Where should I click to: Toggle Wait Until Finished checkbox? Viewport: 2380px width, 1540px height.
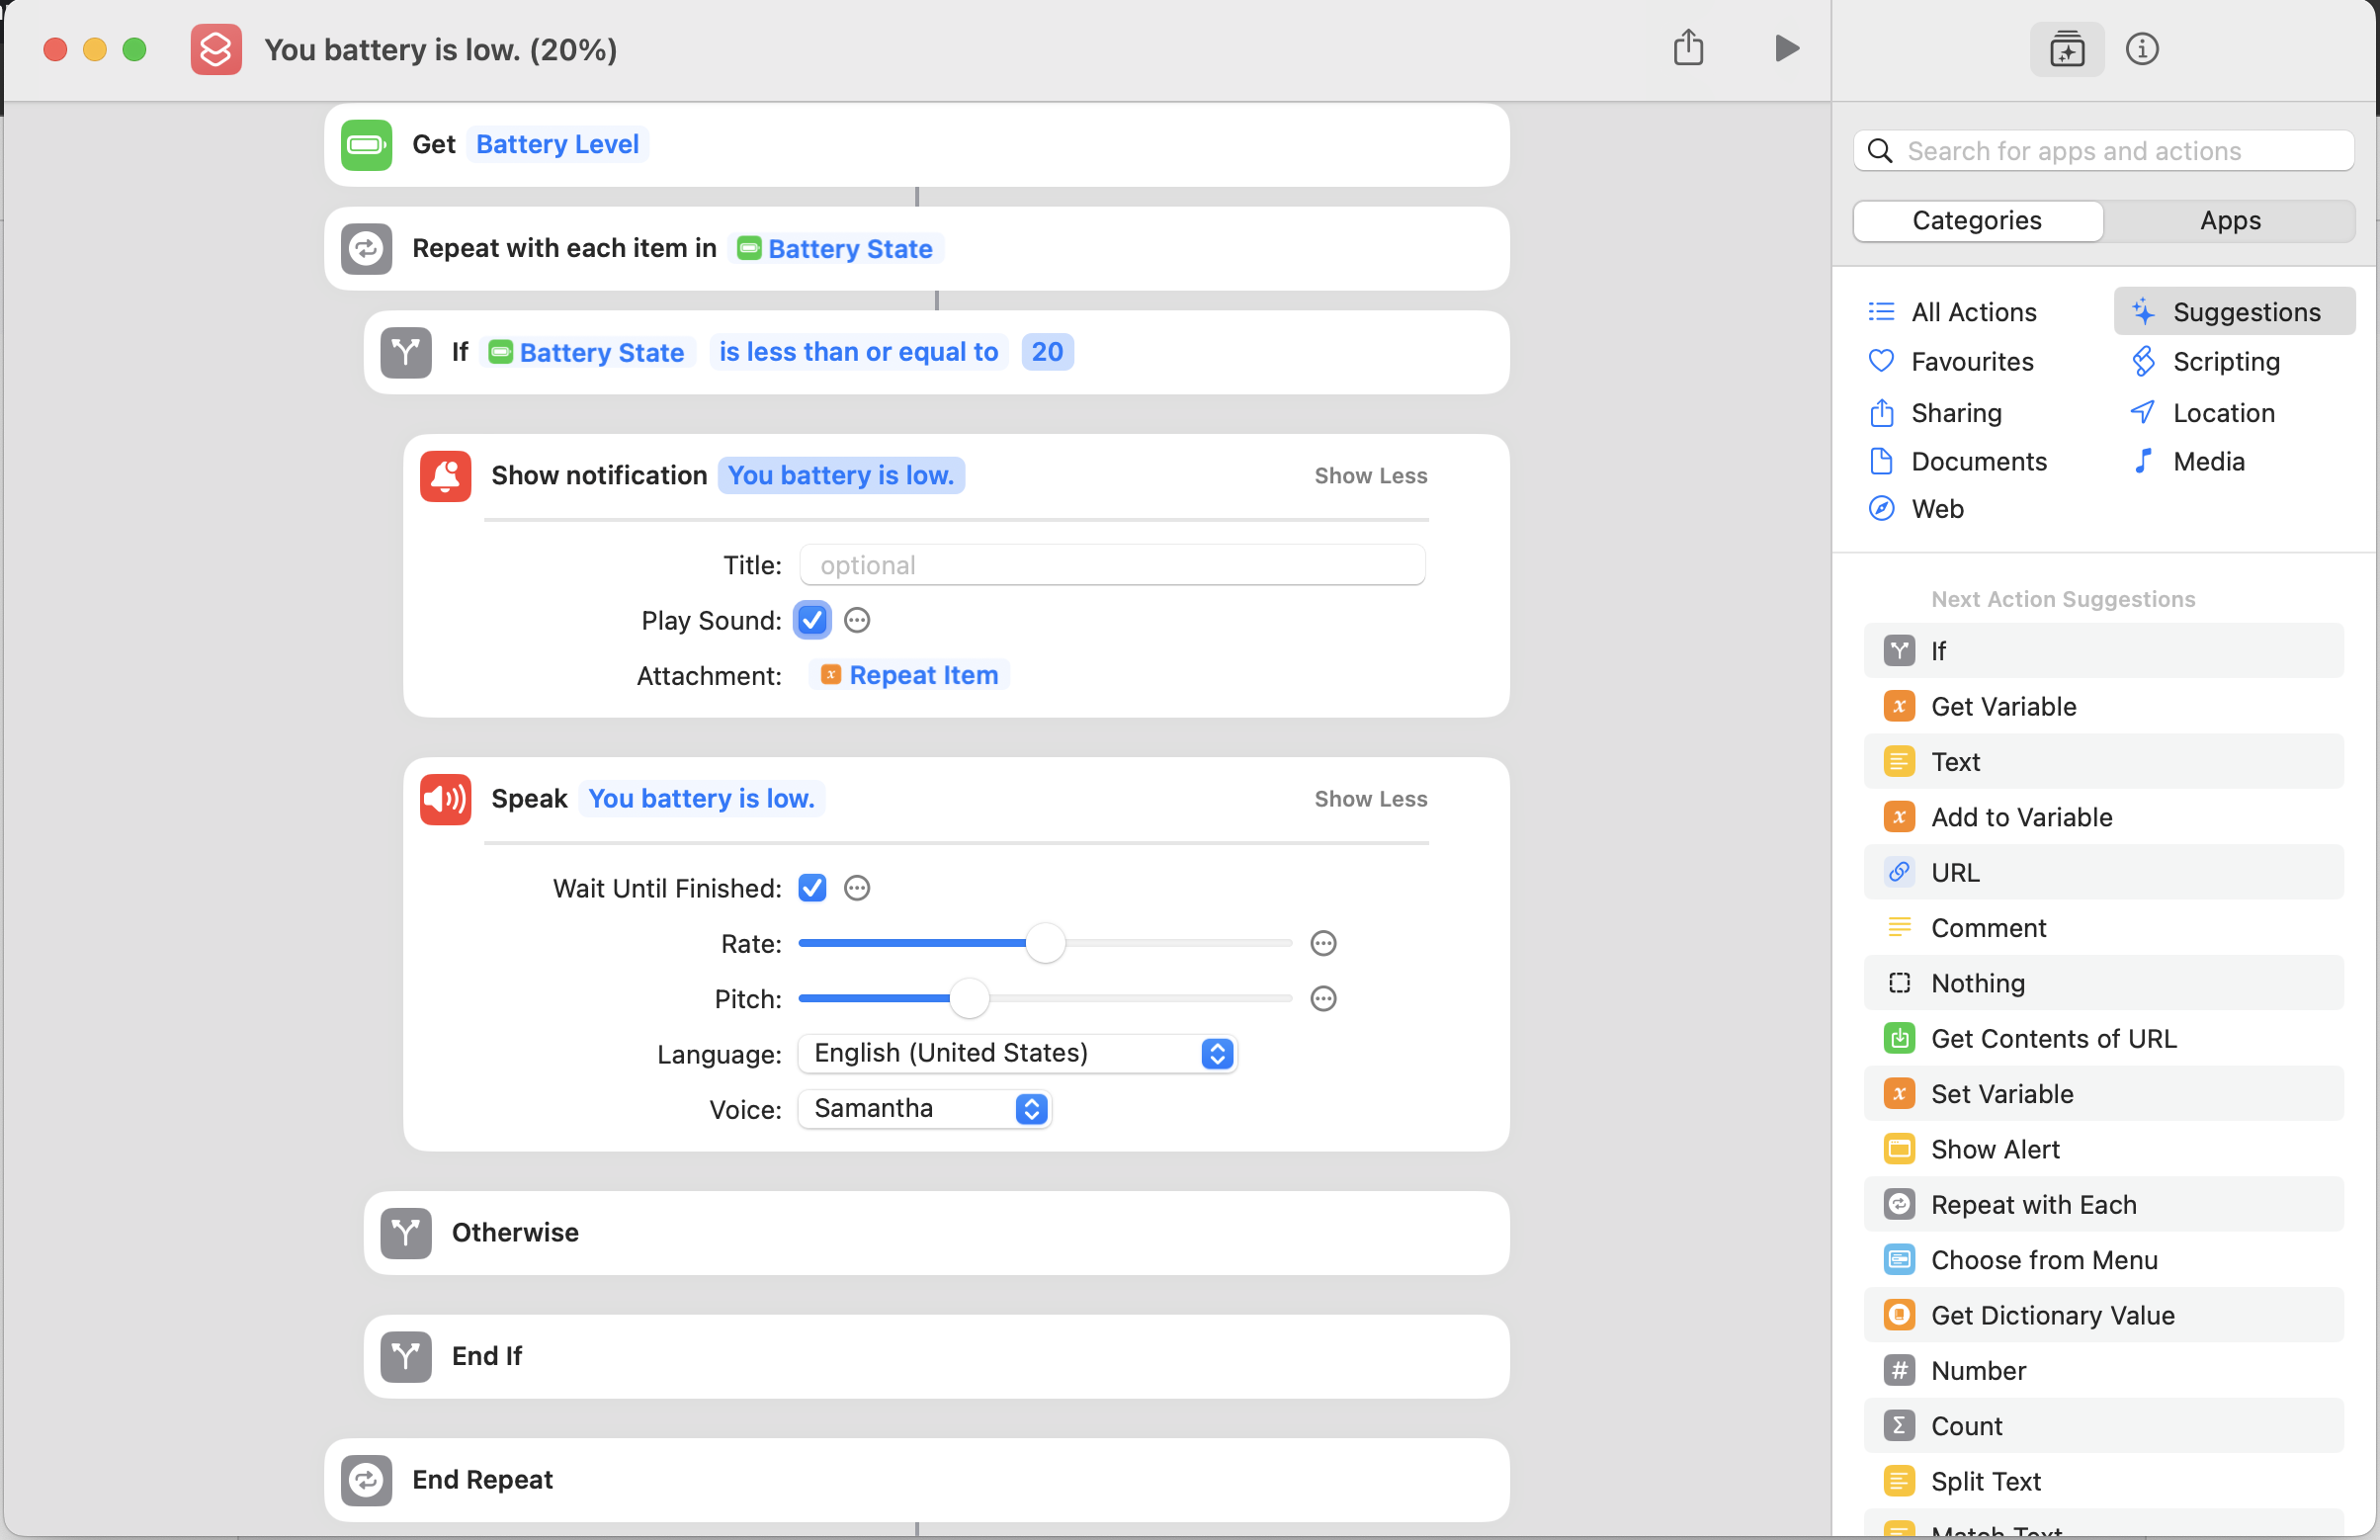pyautogui.click(x=812, y=888)
